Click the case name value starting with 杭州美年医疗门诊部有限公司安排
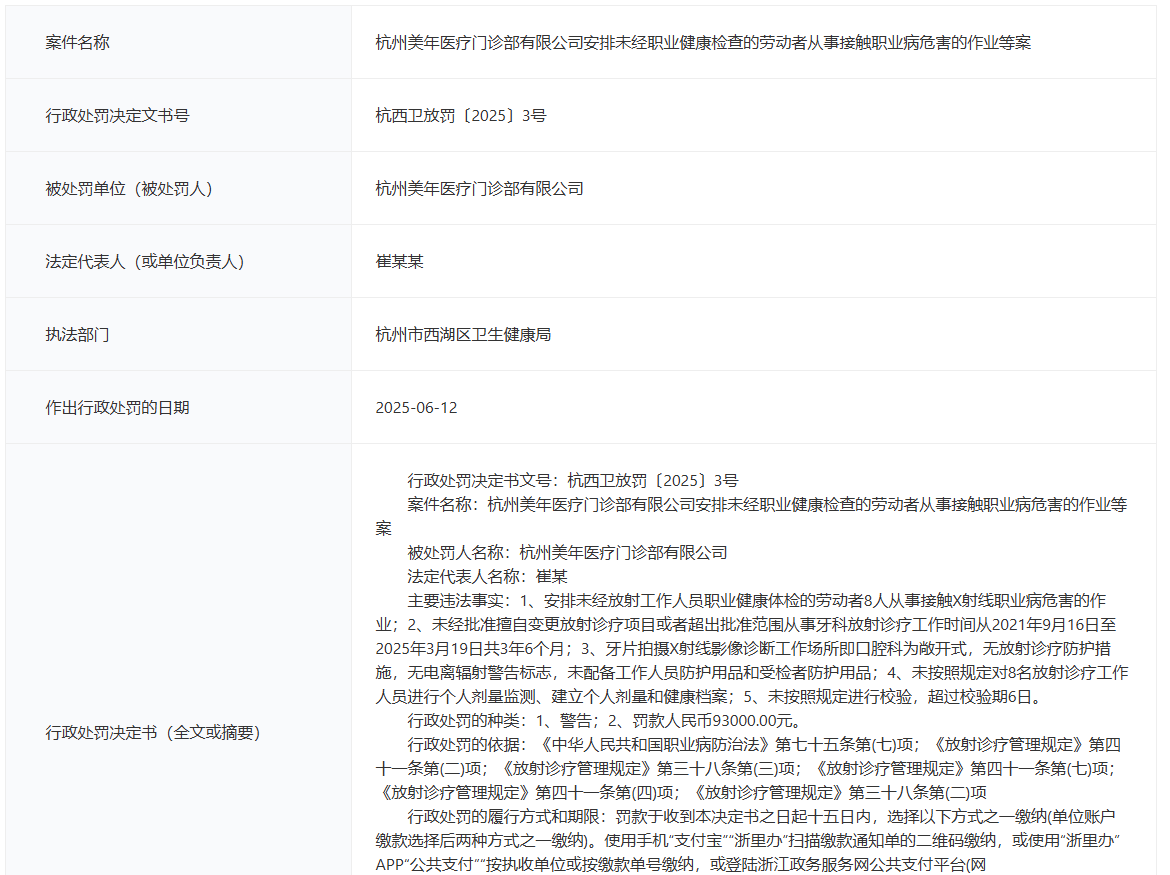 702,43
